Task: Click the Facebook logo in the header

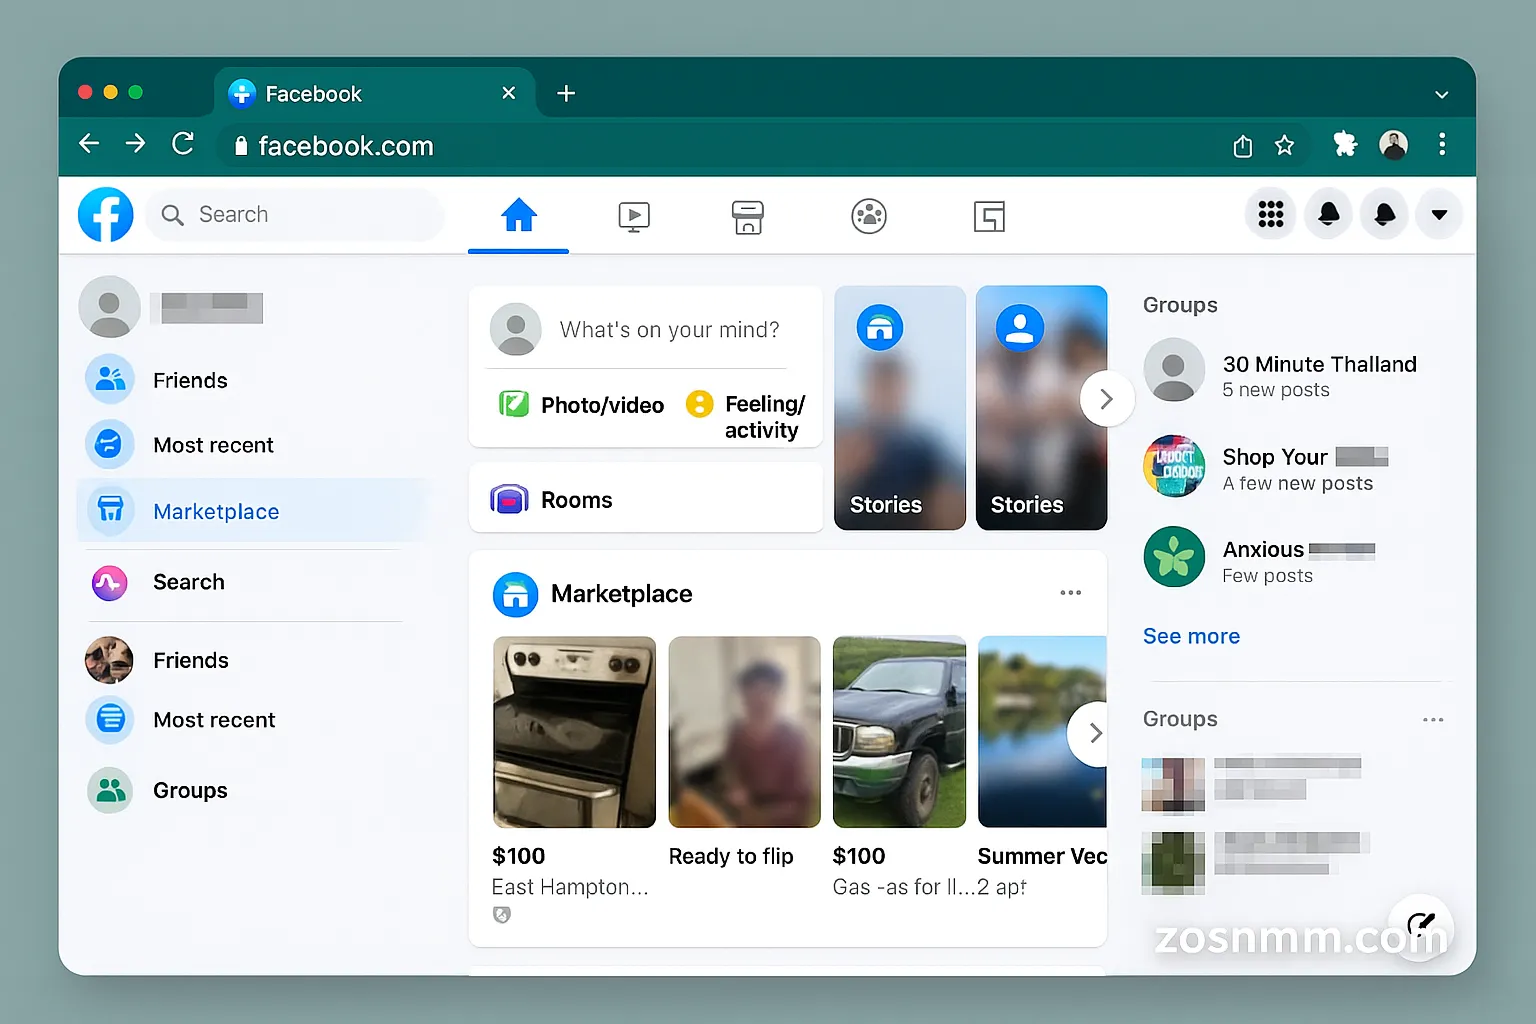Action: coord(106,214)
